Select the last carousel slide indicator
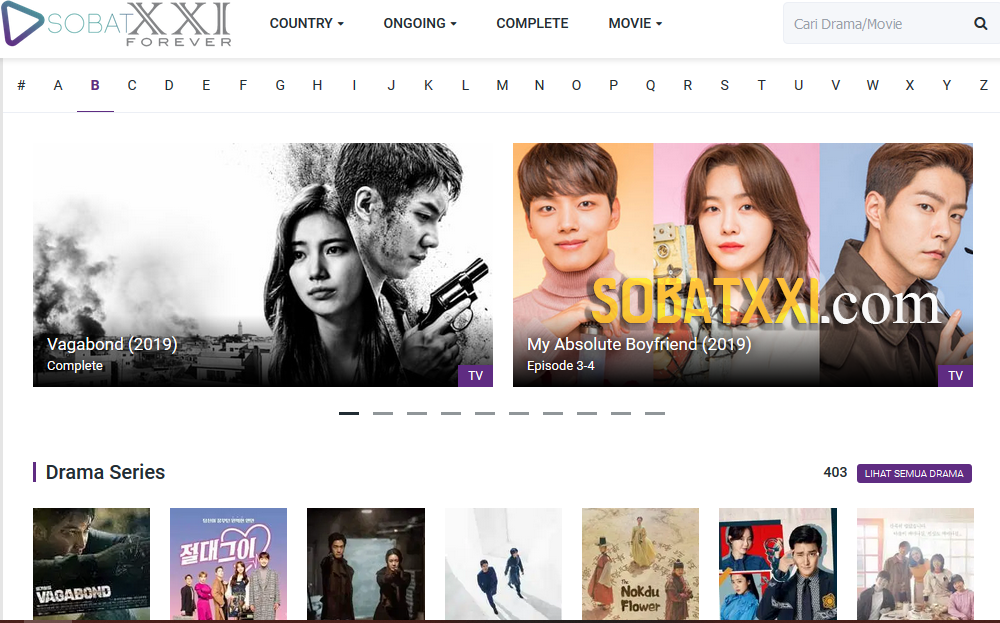 654,413
